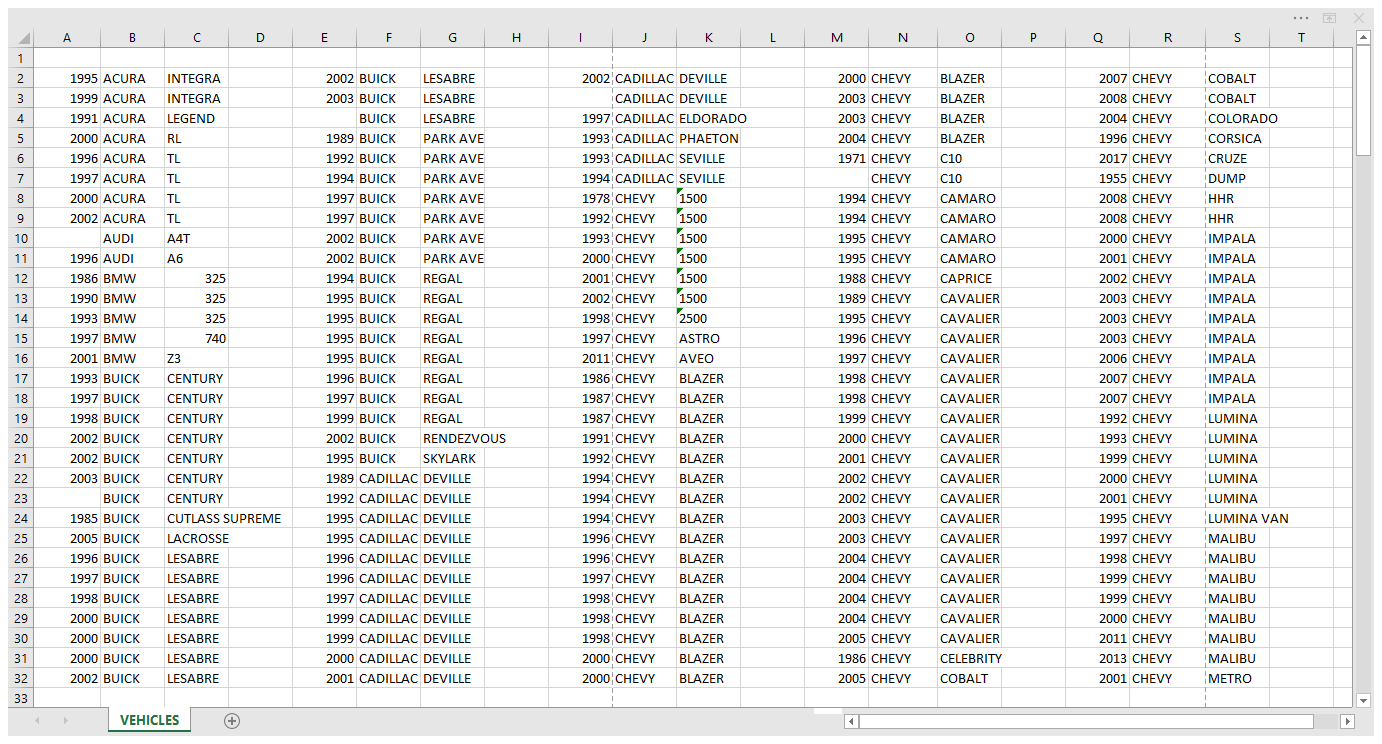Select the ELDORADO cell
Viewport: 1382px width, 744px height.
click(x=709, y=118)
